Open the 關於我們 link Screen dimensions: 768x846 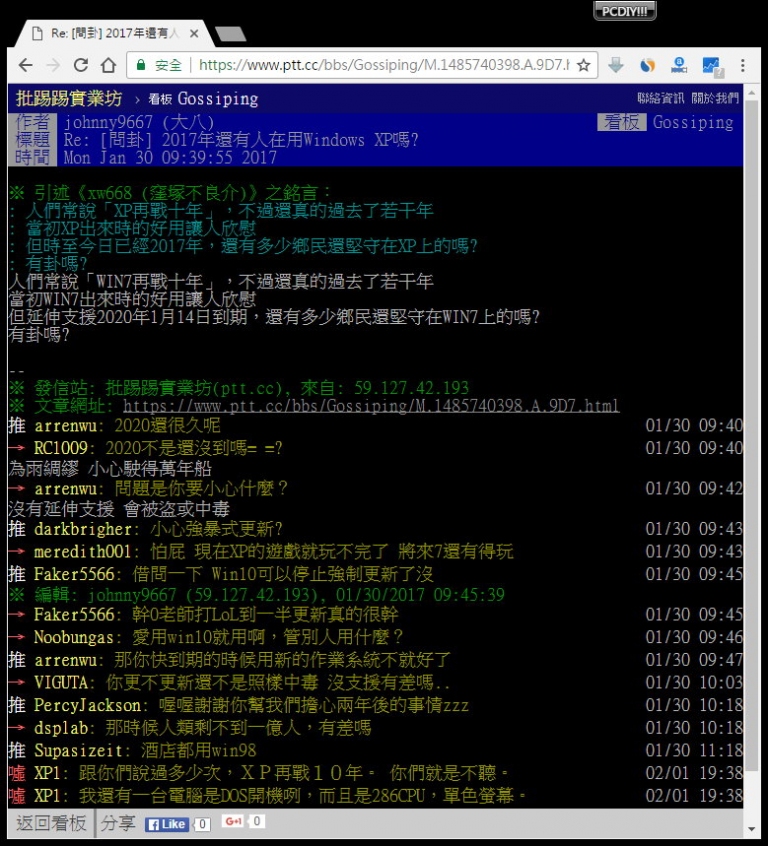point(715,98)
